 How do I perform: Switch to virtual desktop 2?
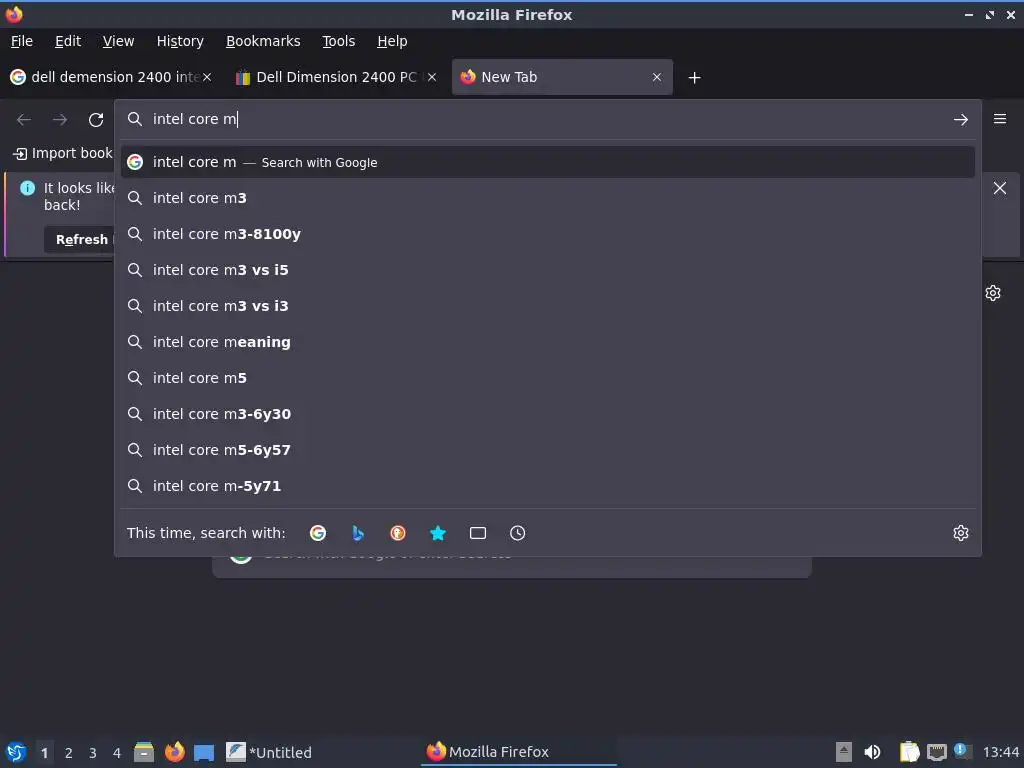pos(69,753)
